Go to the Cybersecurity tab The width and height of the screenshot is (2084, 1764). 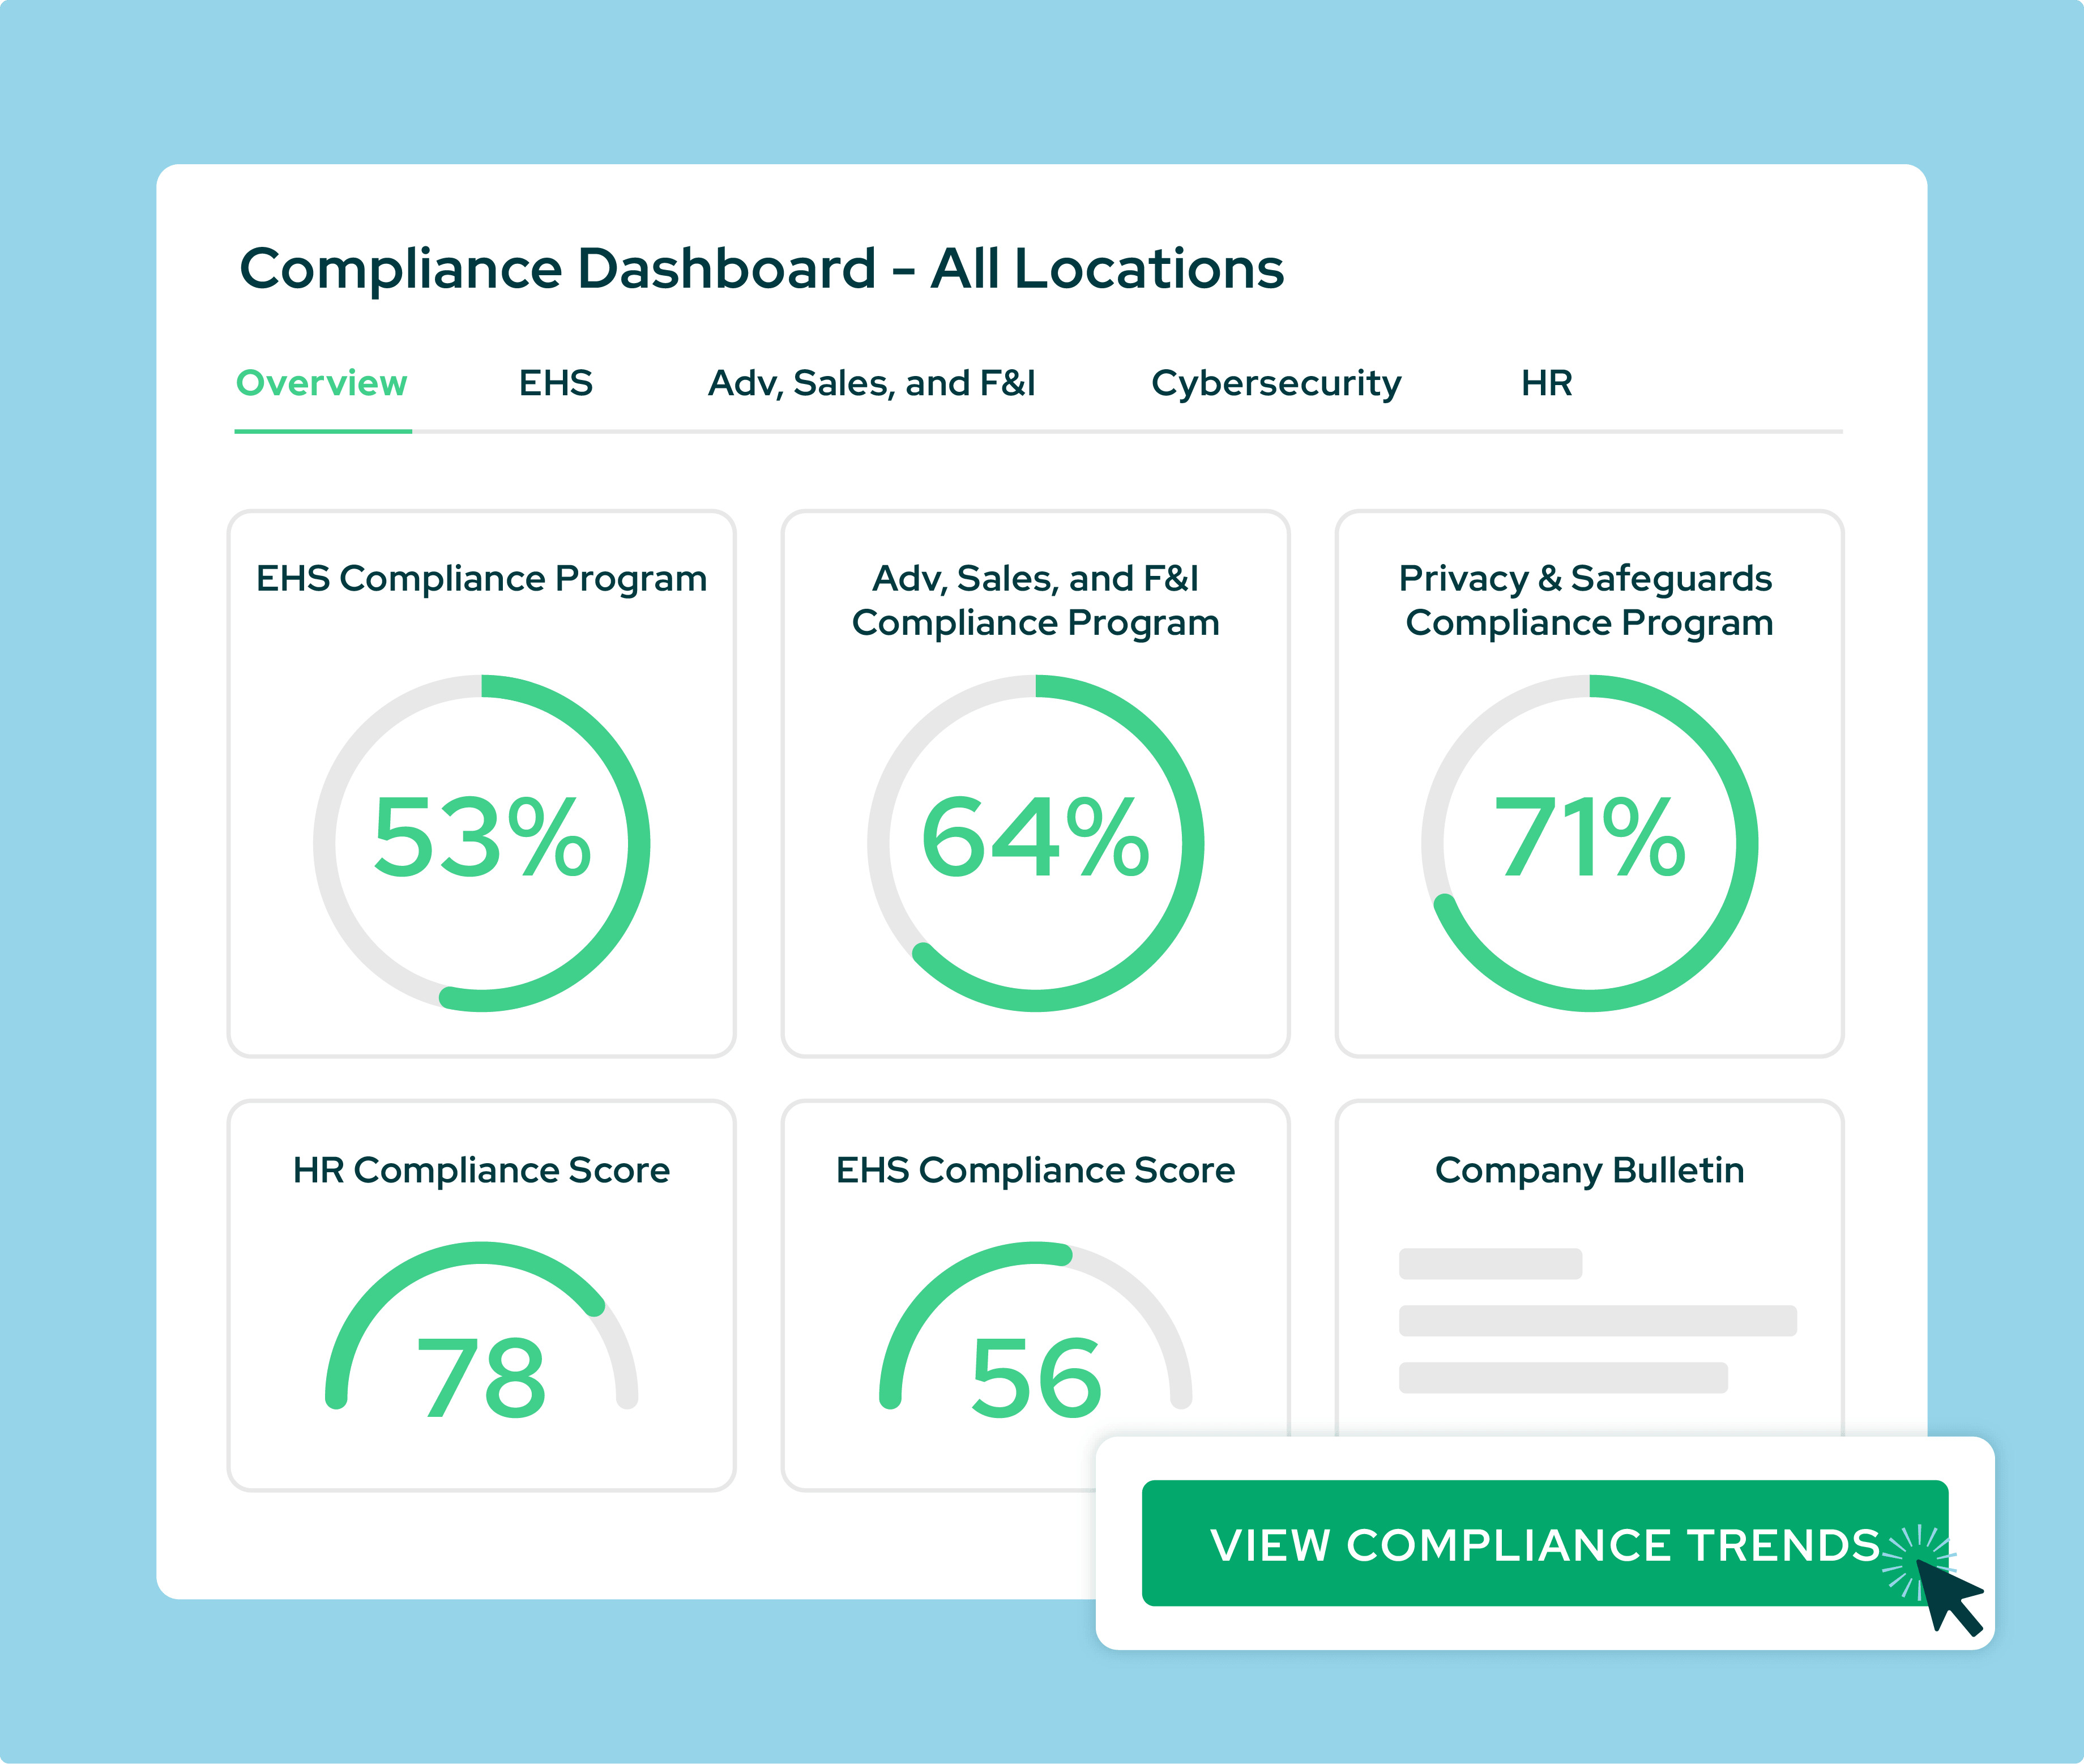(1276, 384)
